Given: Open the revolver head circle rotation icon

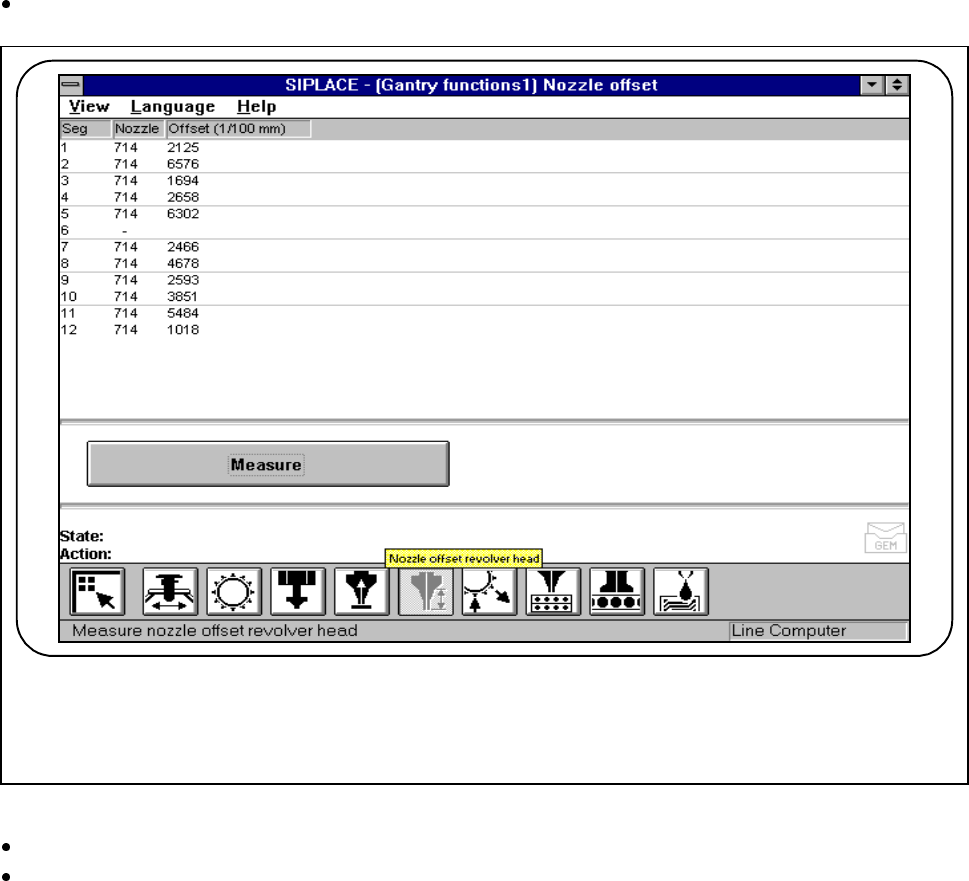Looking at the screenshot, I should (x=234, y=592).
